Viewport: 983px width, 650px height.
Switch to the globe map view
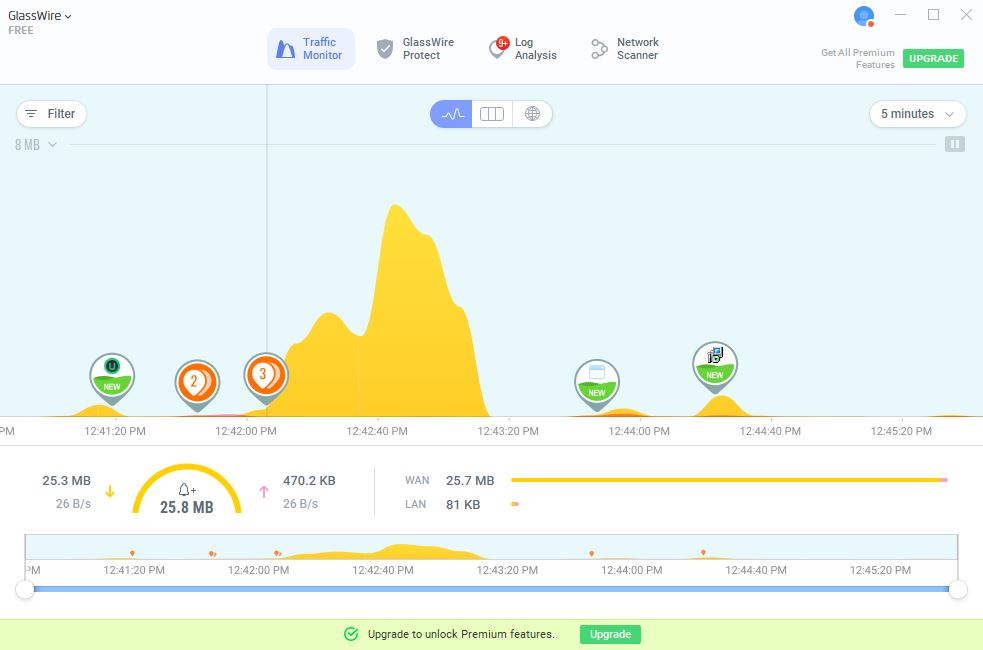pos(532,114)
